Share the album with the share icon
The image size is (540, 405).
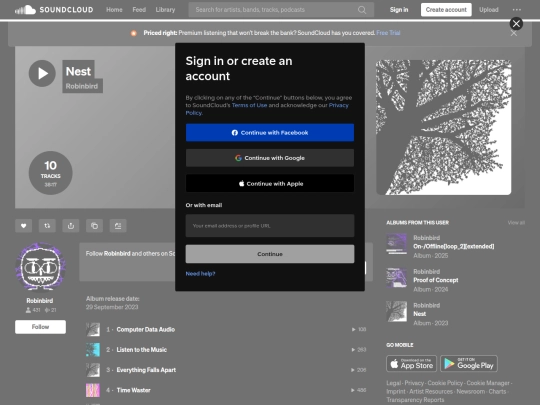coord(71,226)
